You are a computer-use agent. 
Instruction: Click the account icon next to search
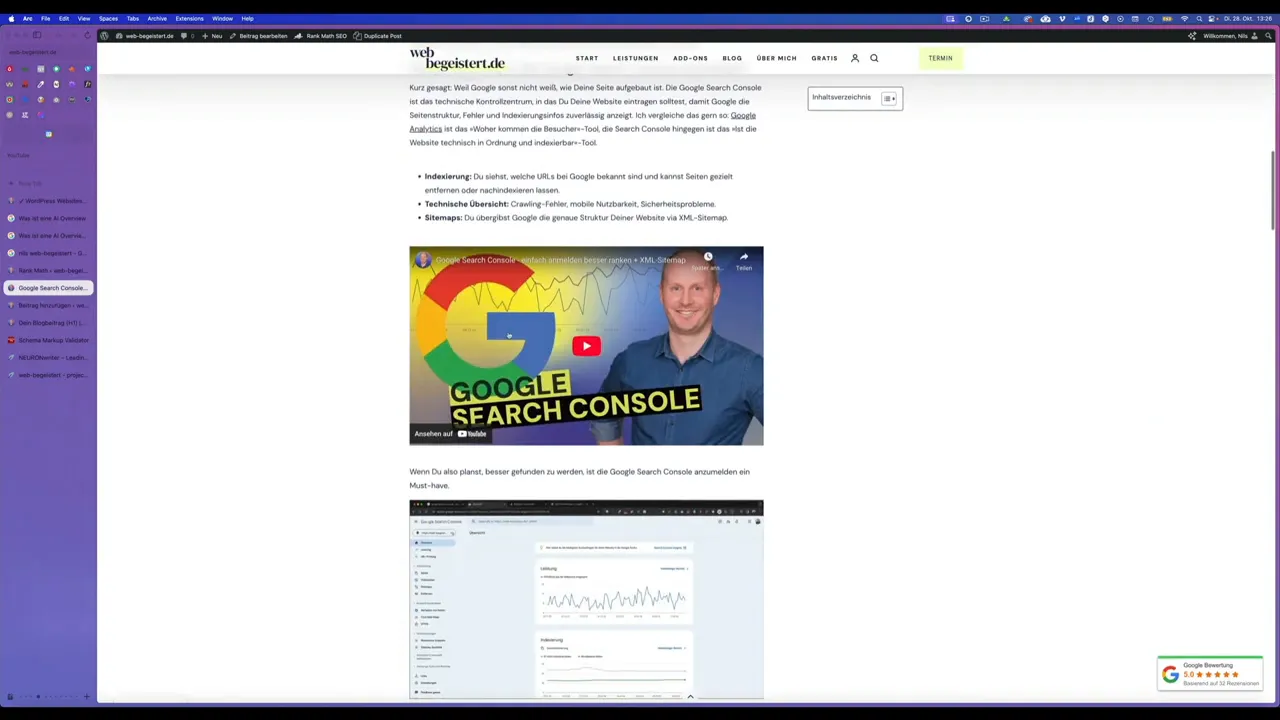pos(854,58)
